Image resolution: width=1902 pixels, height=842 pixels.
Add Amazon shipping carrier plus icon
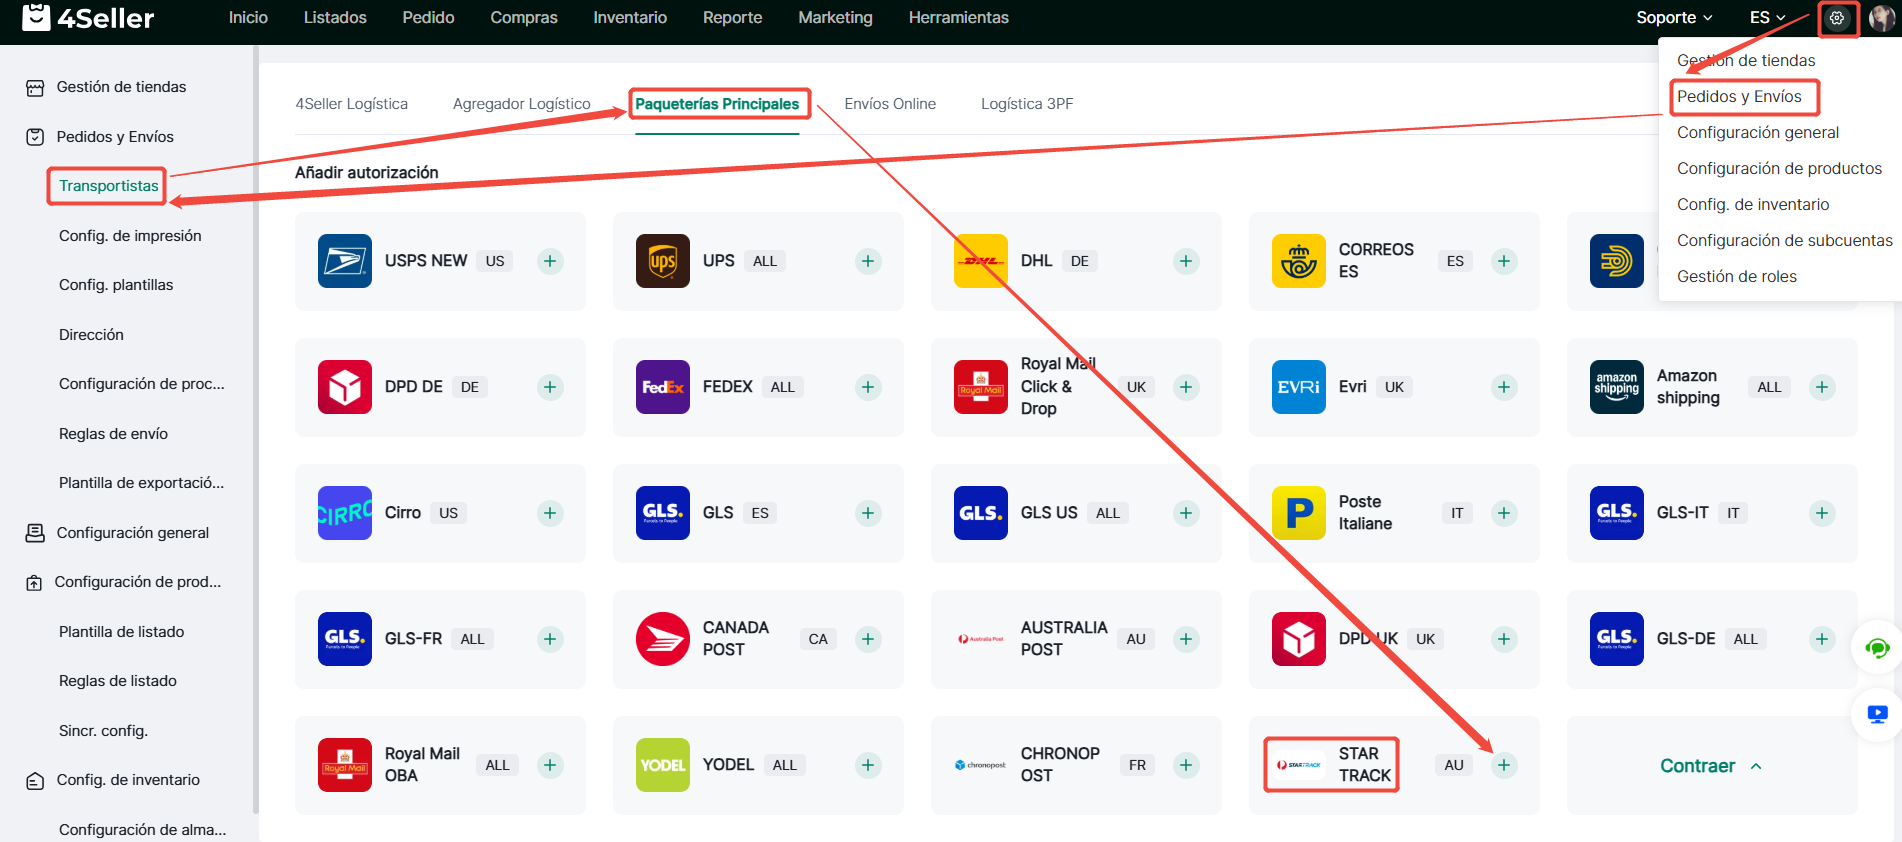[1822, 387]
